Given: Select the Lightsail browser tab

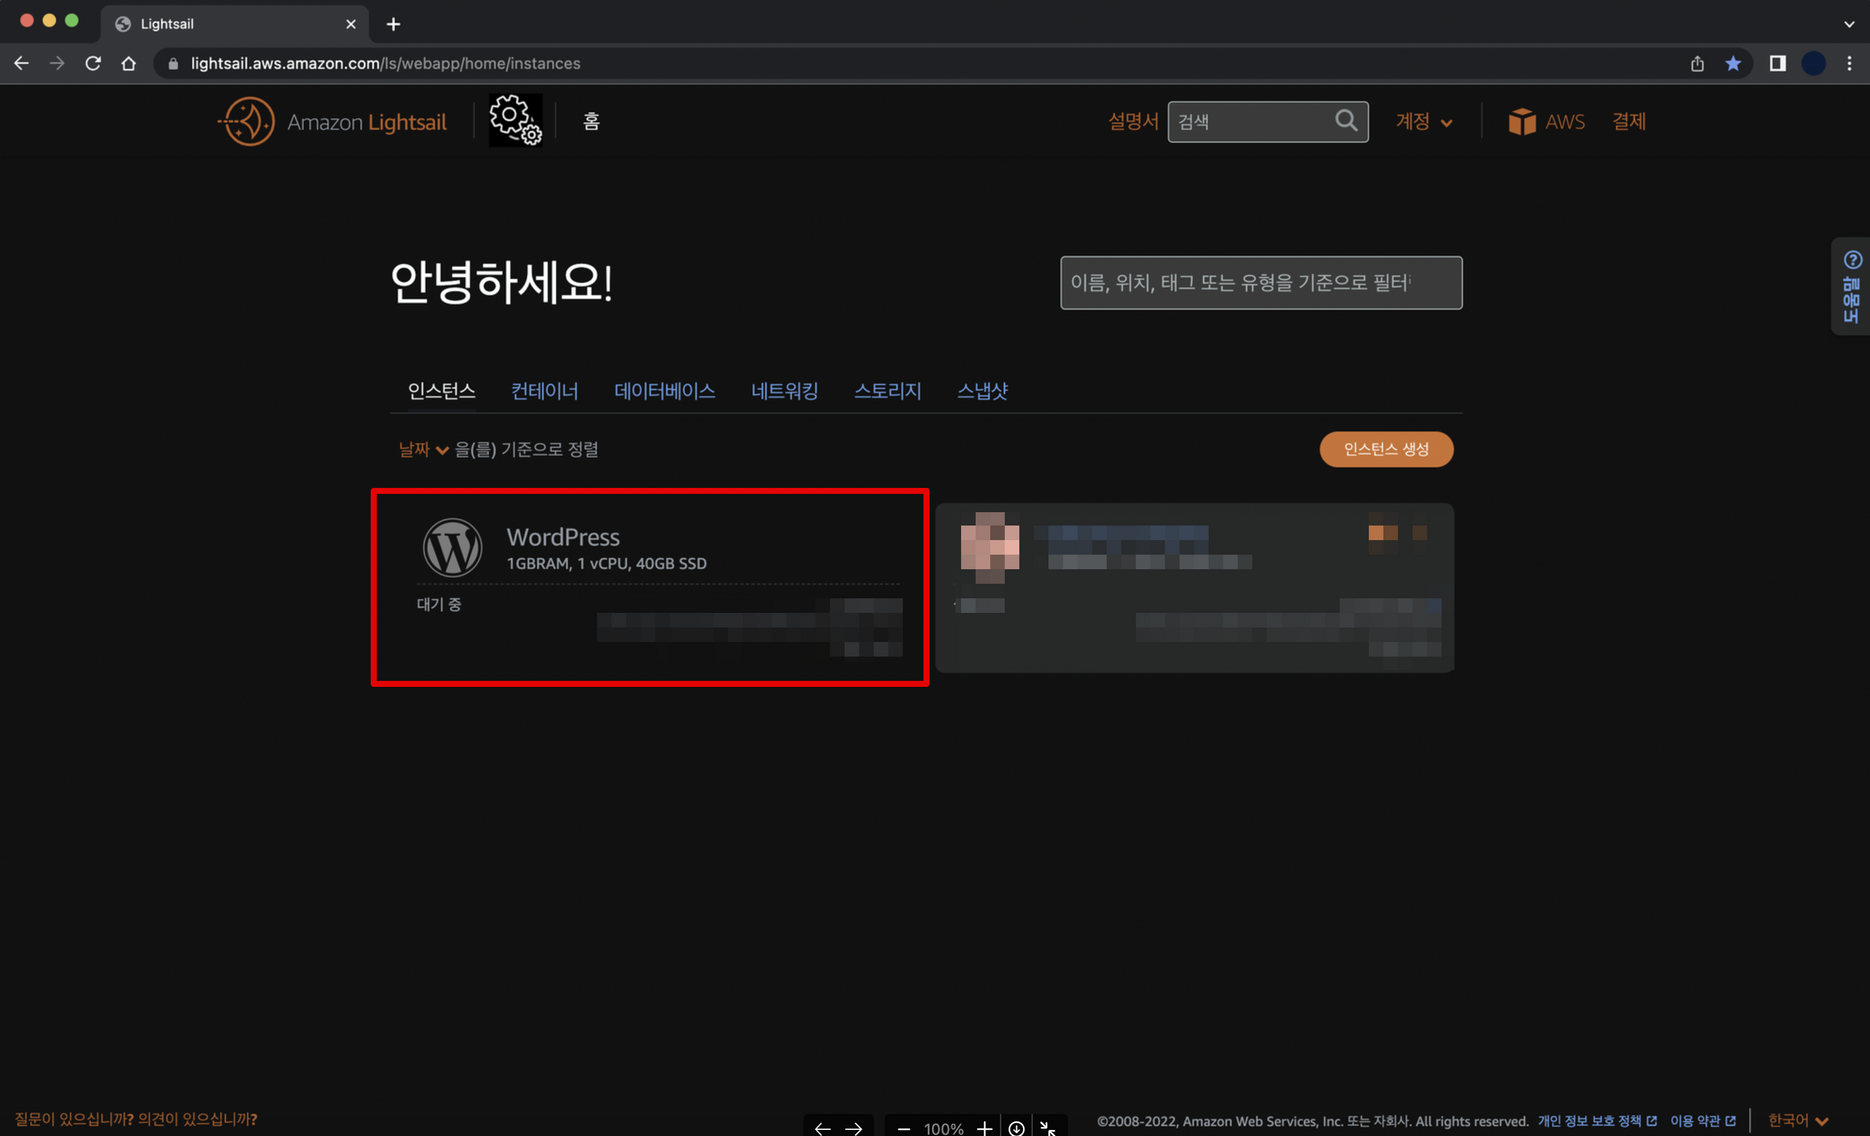Looking at the screenshot, I should tap(235, 24).
